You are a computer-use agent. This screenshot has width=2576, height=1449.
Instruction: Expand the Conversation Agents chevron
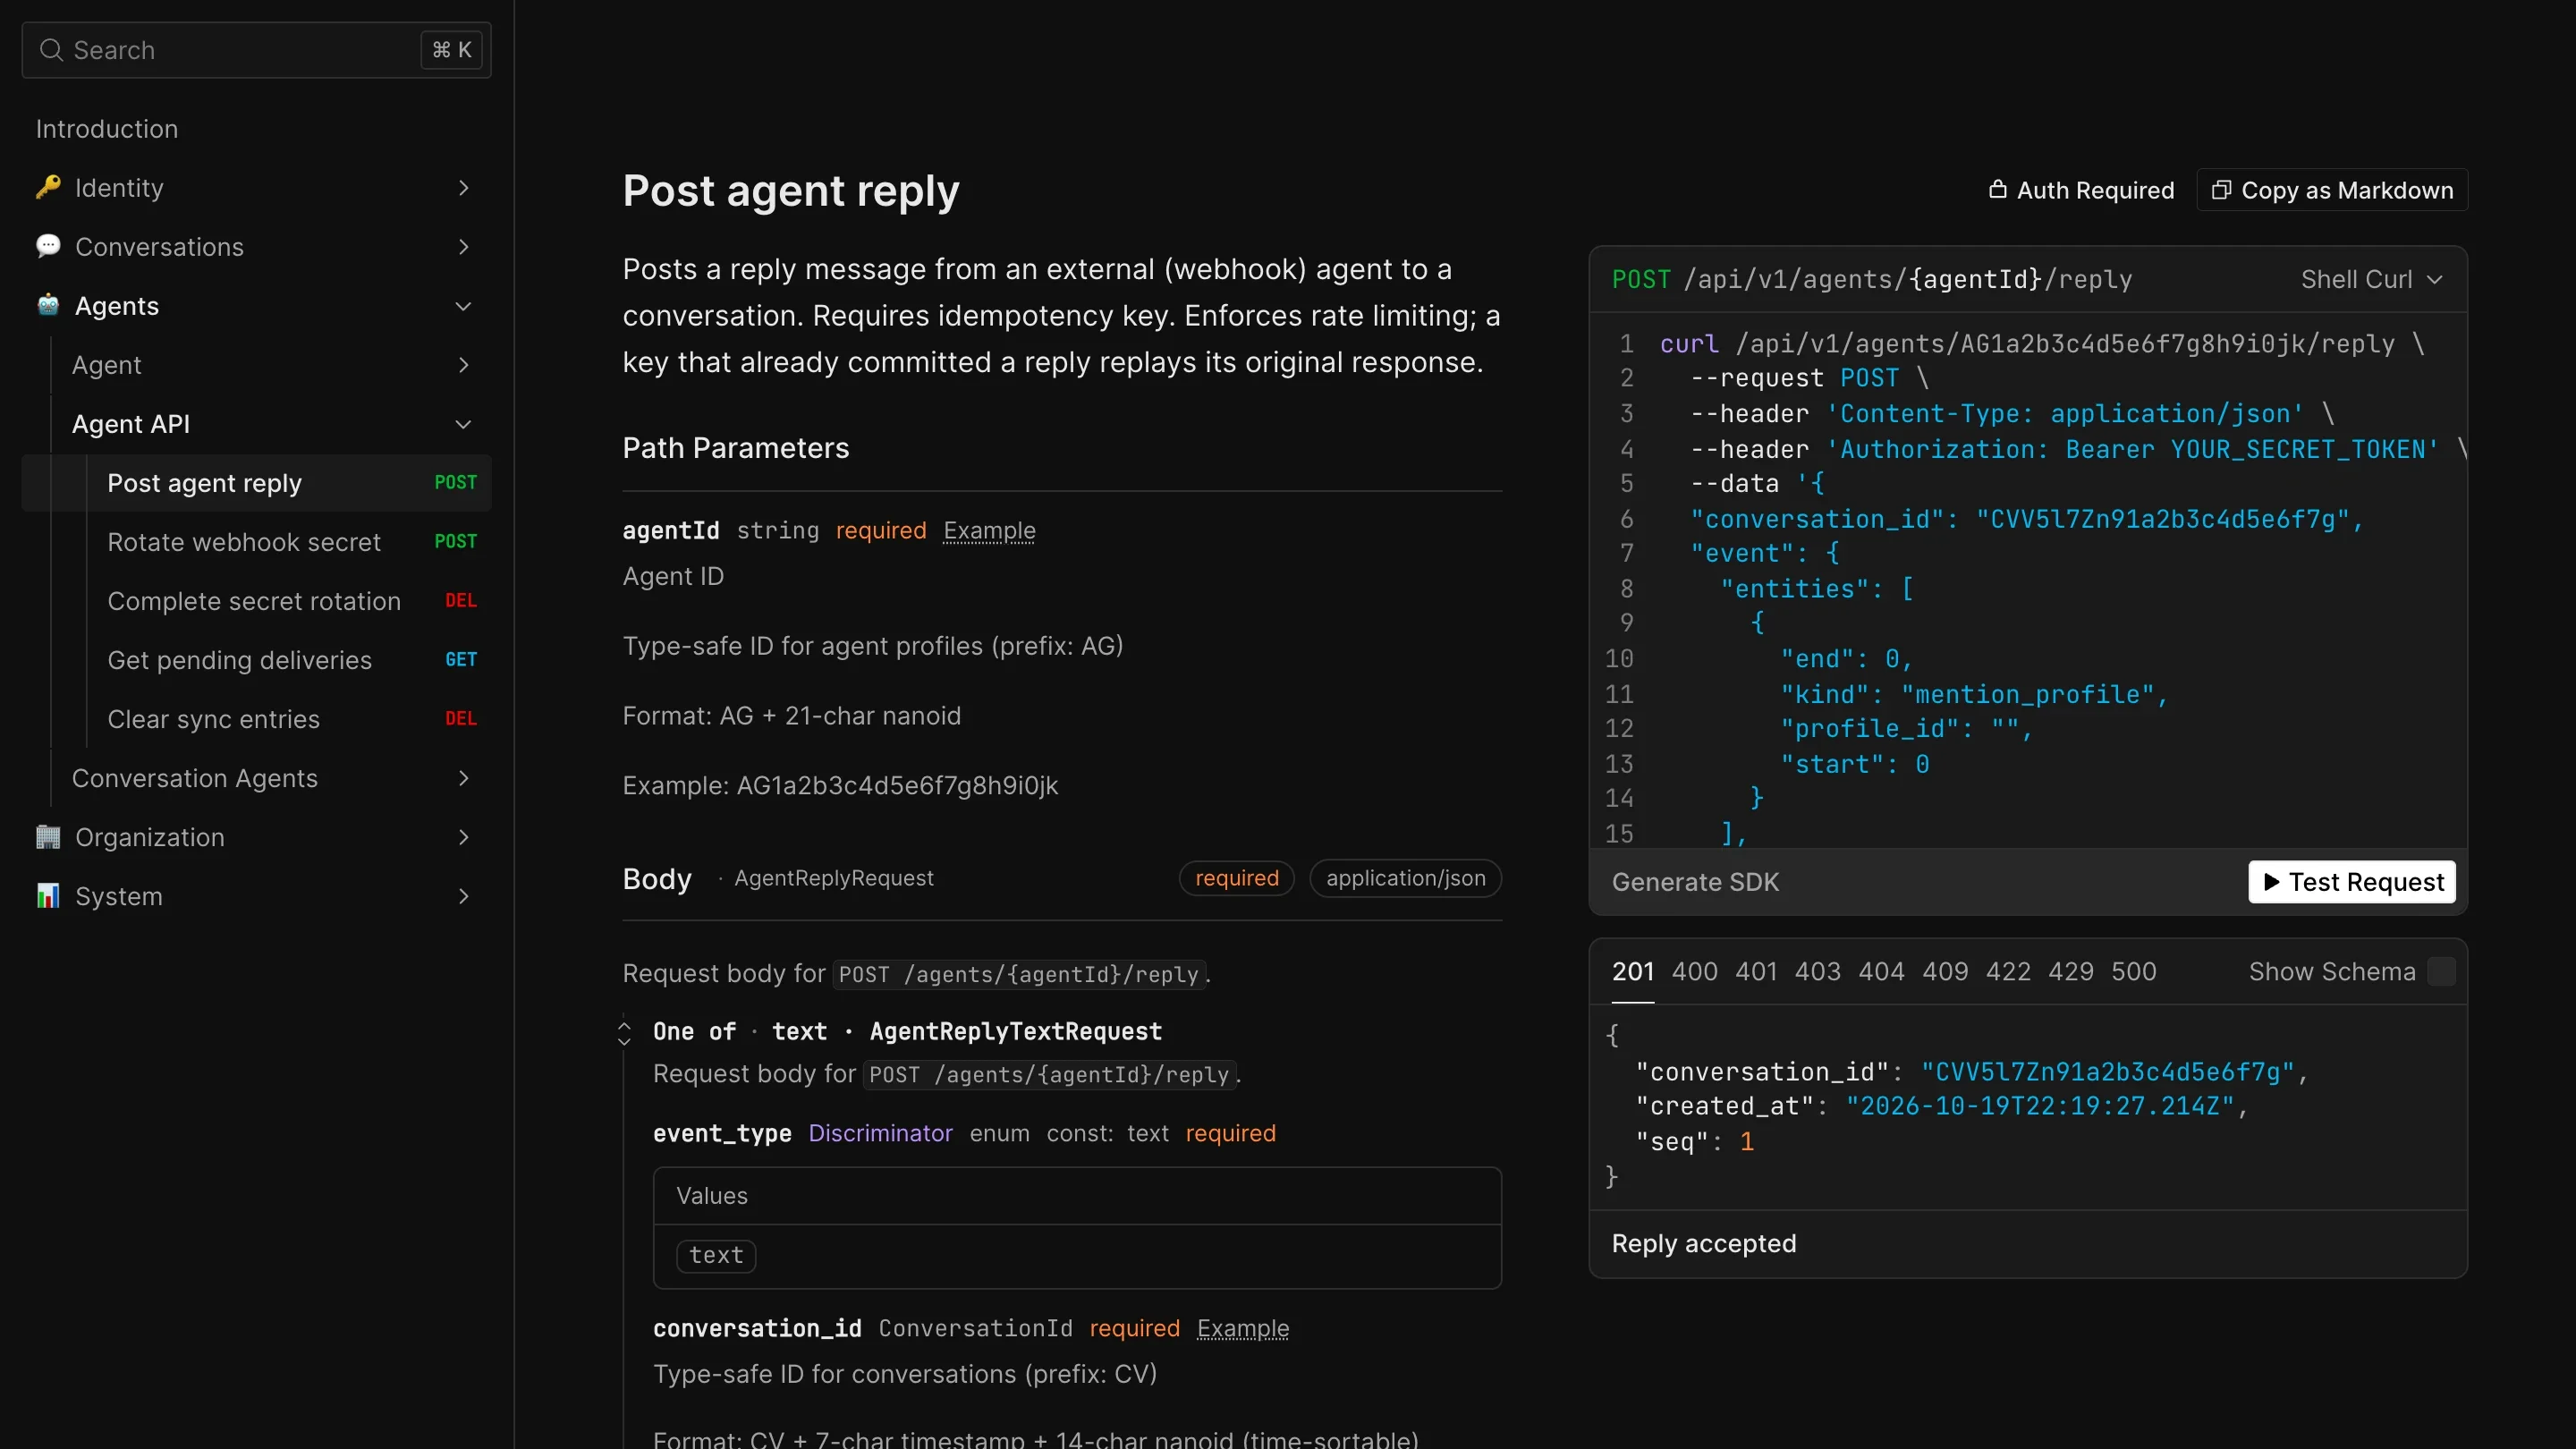463,778
